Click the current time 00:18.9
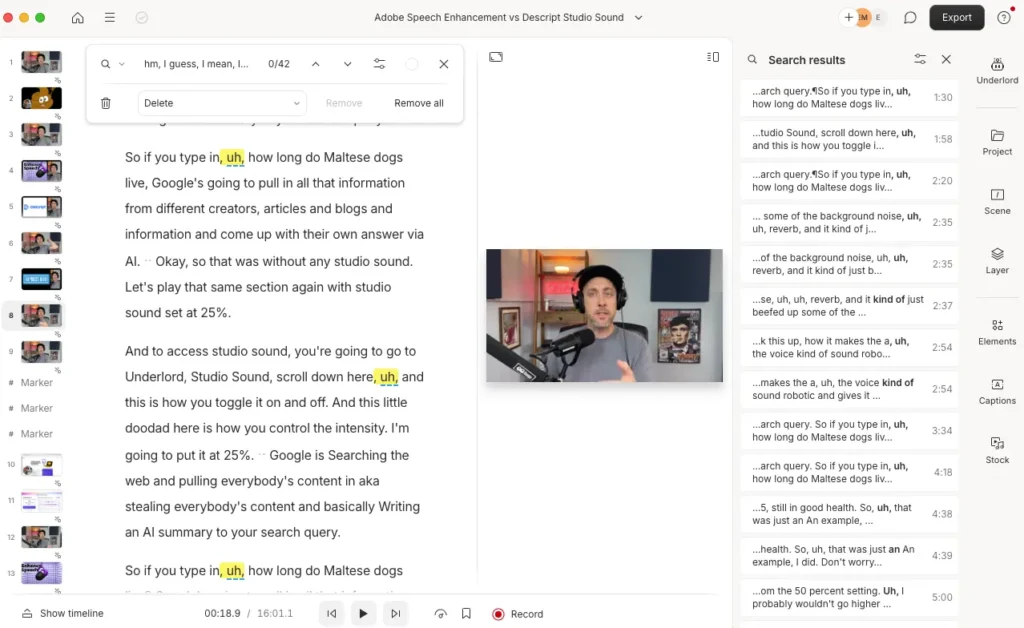The height and width of the screenshot is (628, 1024). click(x=222, y=614)
